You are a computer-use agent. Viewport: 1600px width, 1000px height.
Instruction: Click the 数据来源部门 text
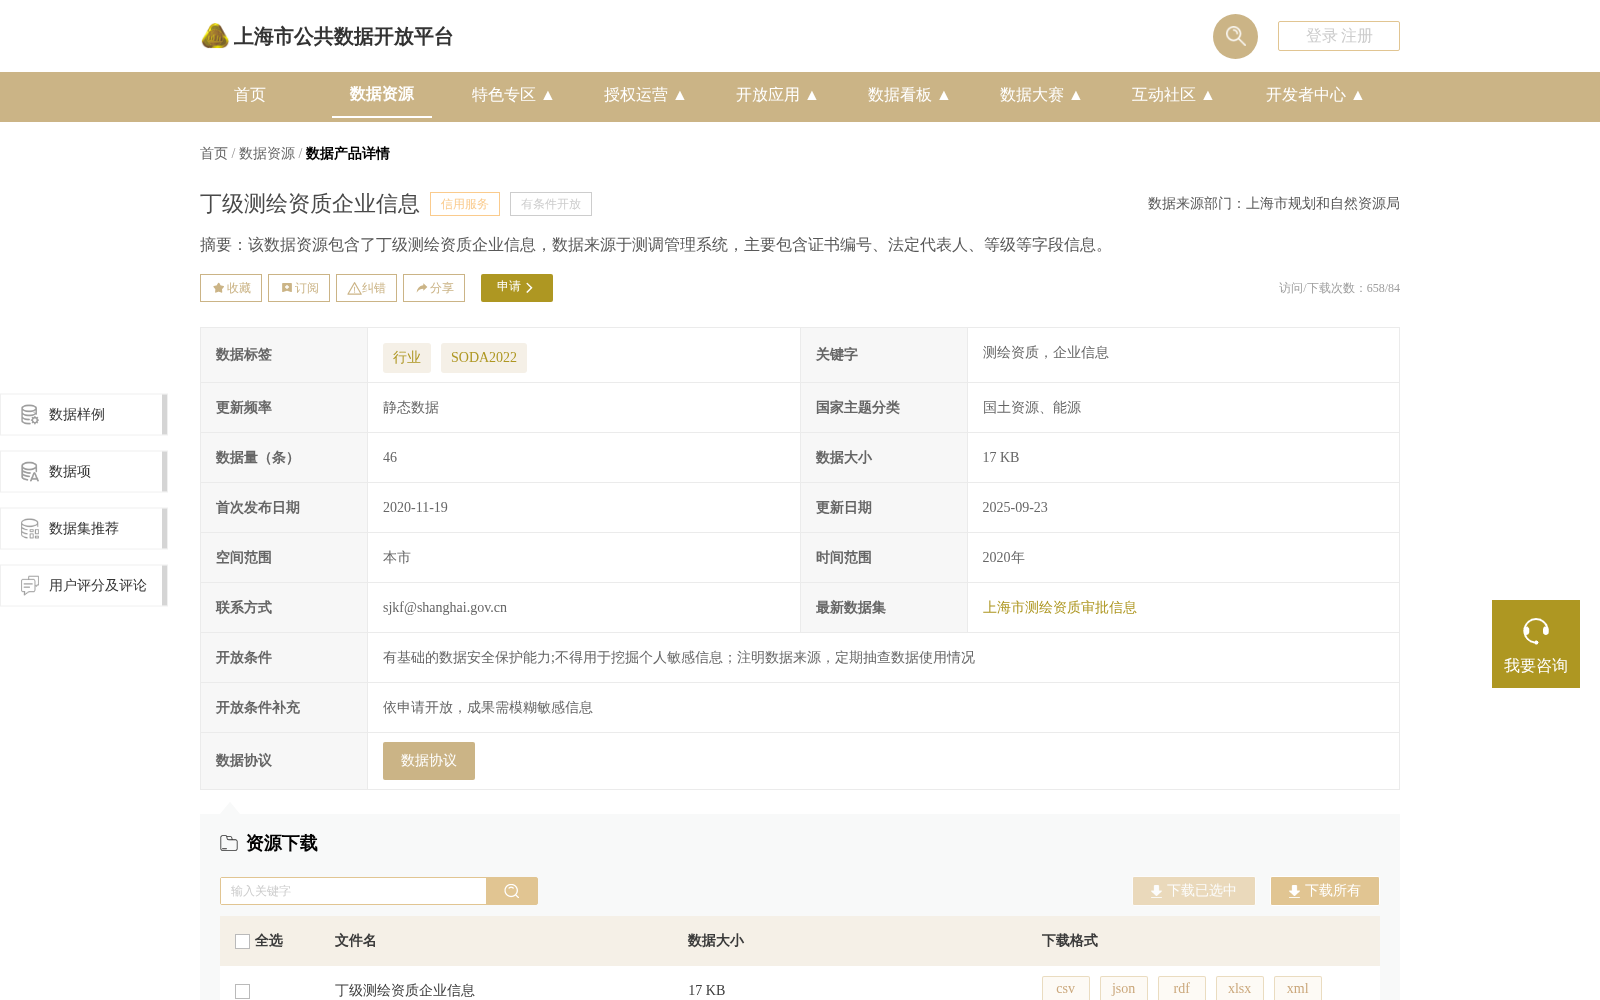coord(1274,204)
